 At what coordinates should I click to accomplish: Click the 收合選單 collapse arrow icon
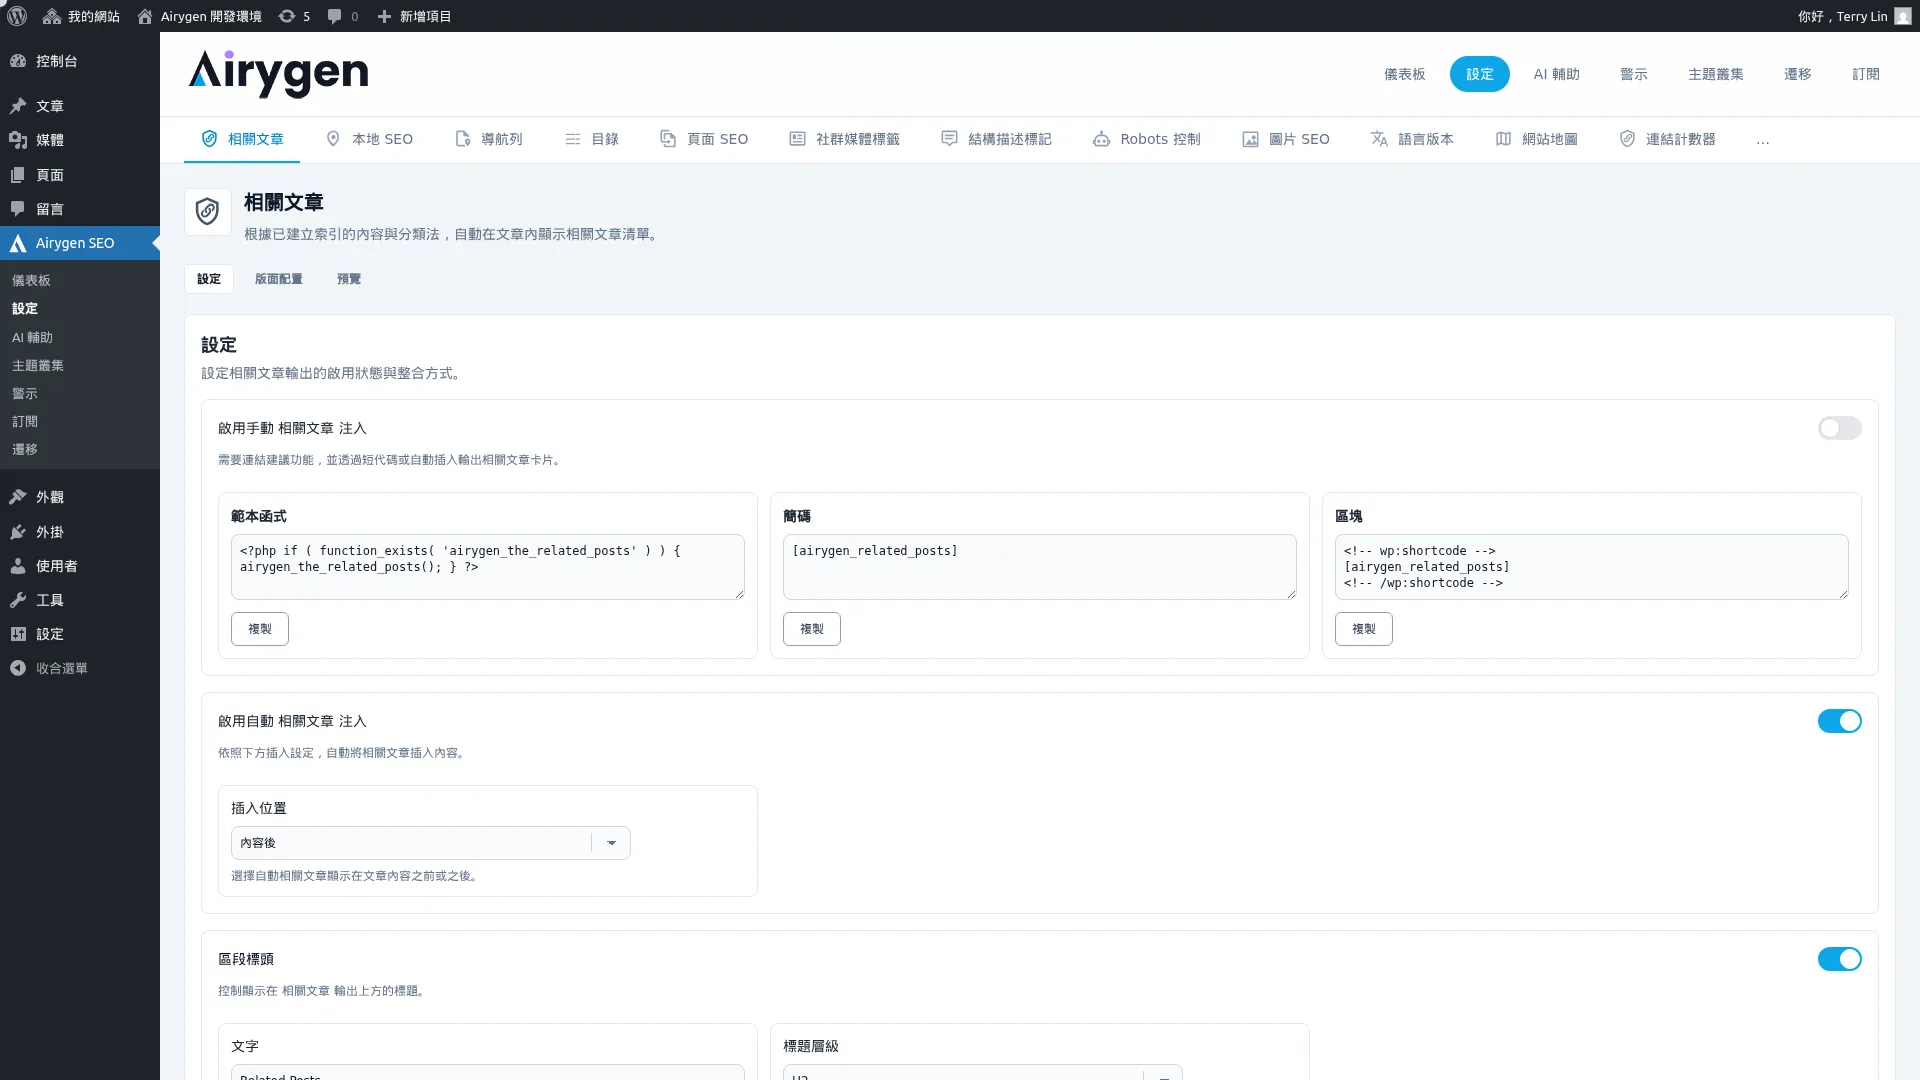point(18,668)
